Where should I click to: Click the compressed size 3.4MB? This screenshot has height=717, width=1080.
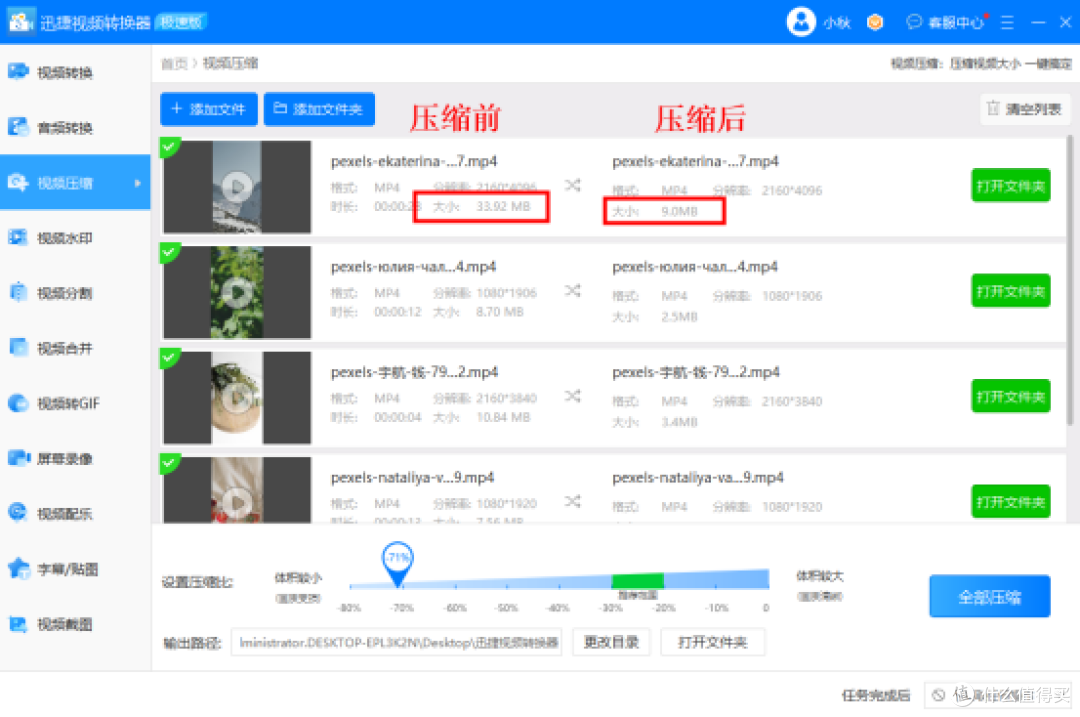coord(679,422)
